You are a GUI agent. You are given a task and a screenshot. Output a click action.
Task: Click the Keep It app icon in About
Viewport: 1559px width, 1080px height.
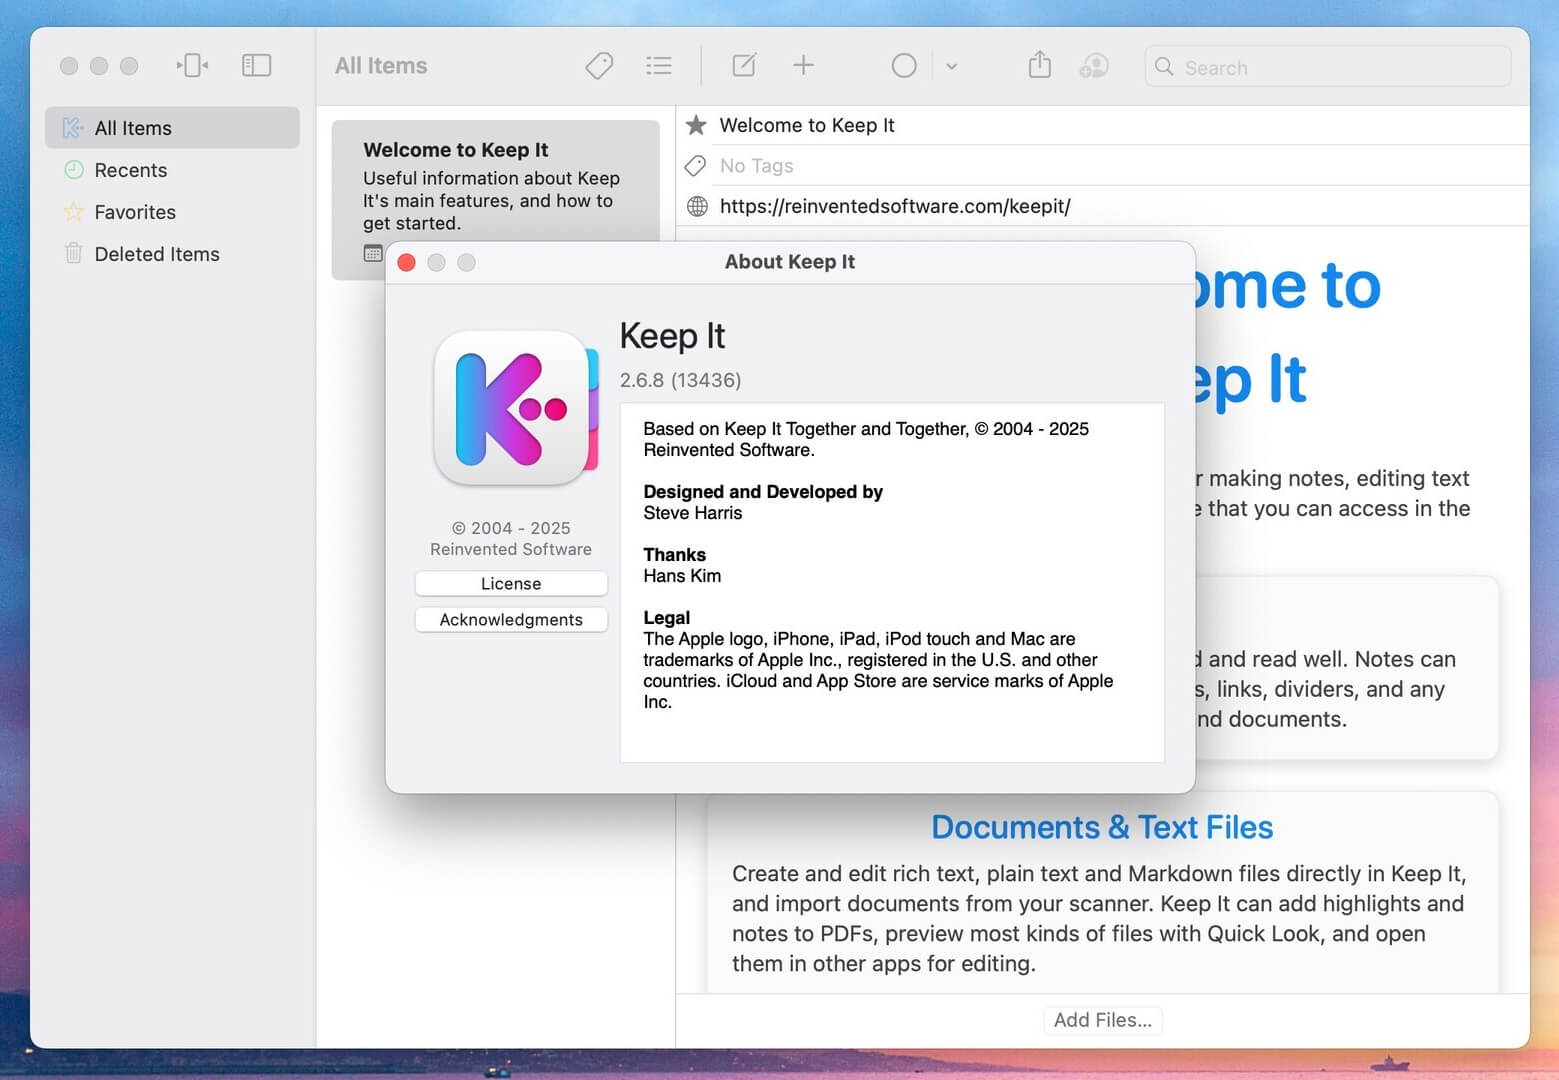point(516,408)
